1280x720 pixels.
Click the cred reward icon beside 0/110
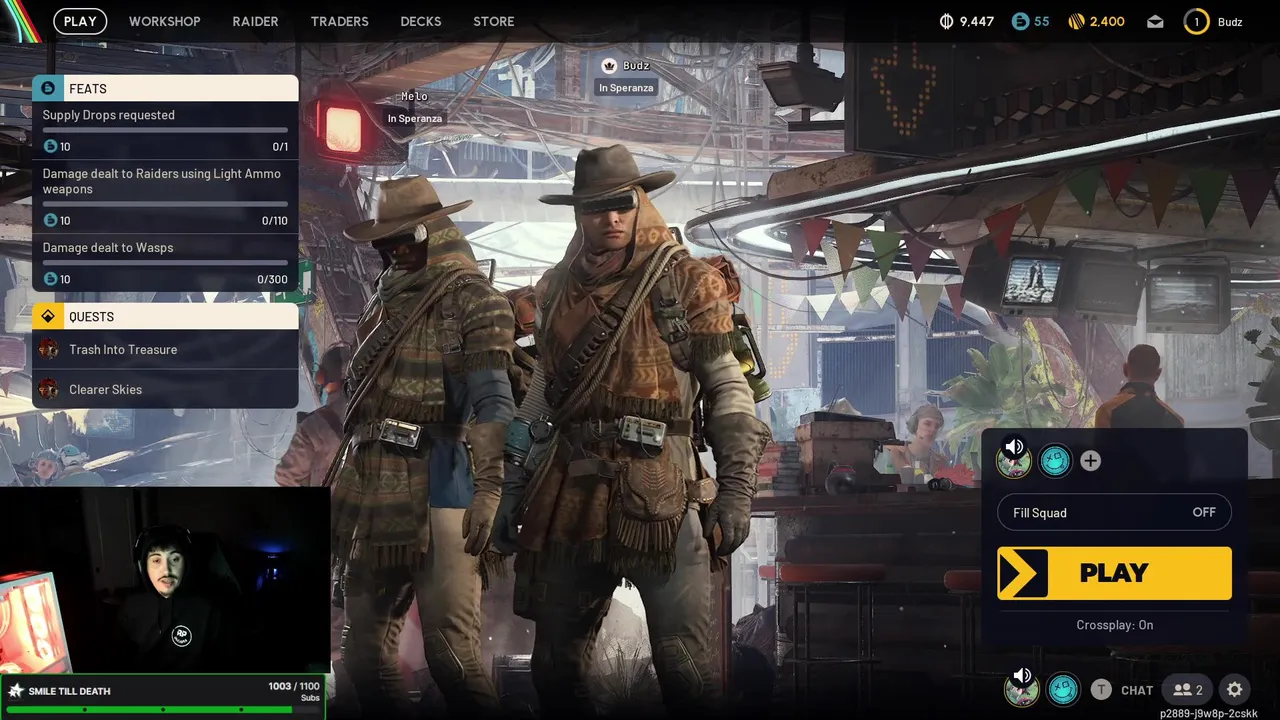[x=51, y=220]
